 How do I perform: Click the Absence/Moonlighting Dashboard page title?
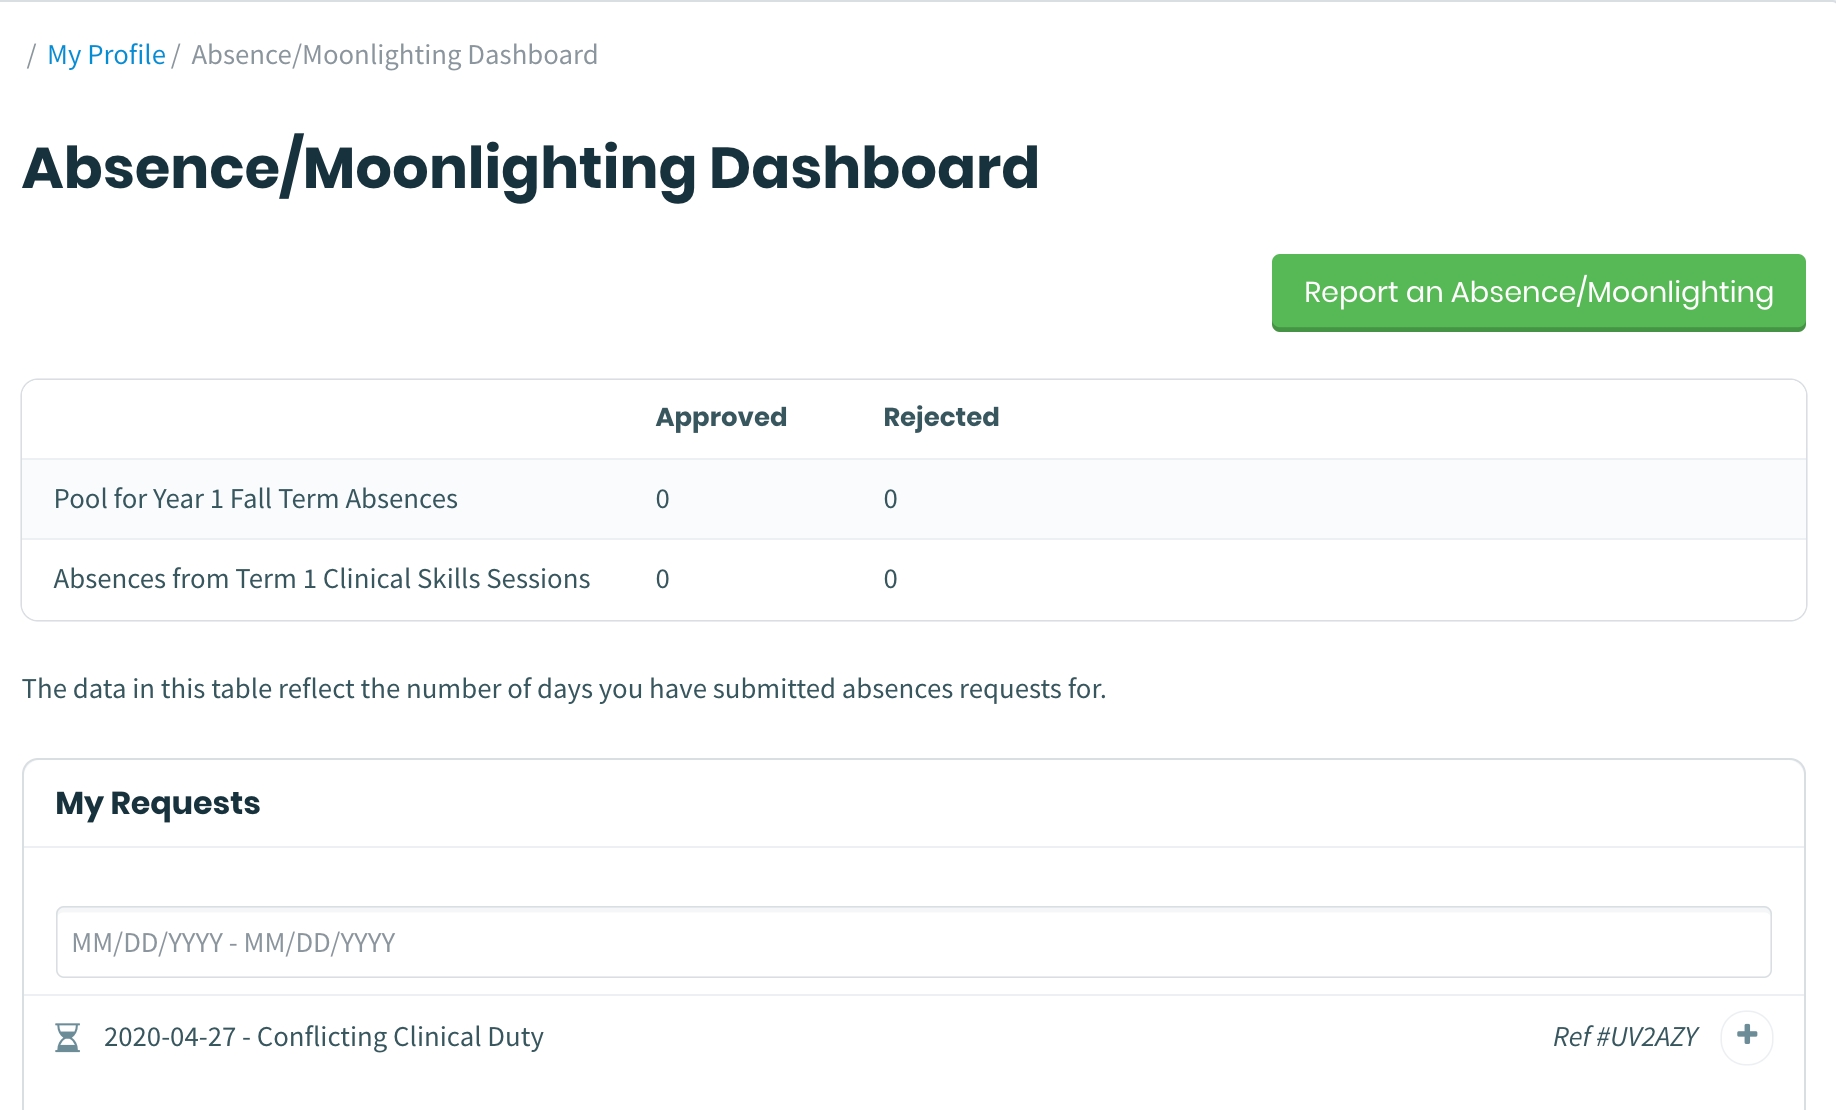tap(530, 168)
